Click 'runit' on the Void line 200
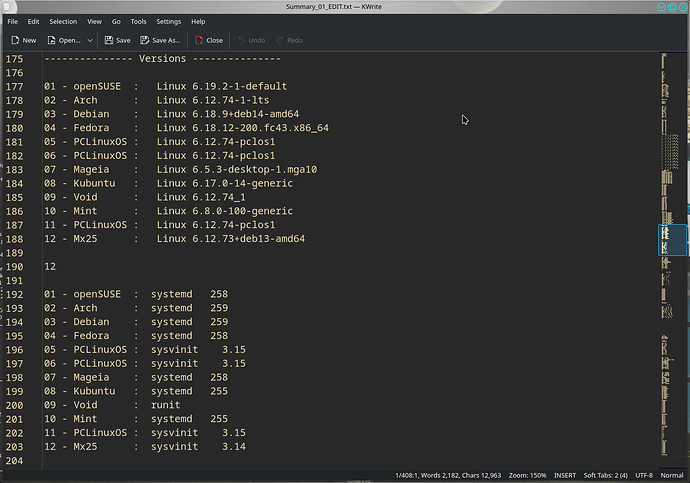This screenshot has height=483, width=690. coord(165,405)
